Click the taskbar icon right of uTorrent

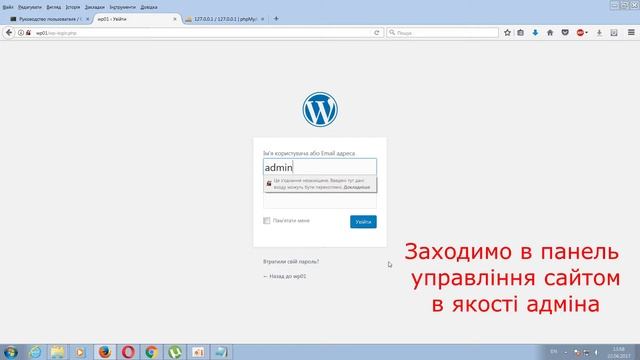[x=198, y=352]
